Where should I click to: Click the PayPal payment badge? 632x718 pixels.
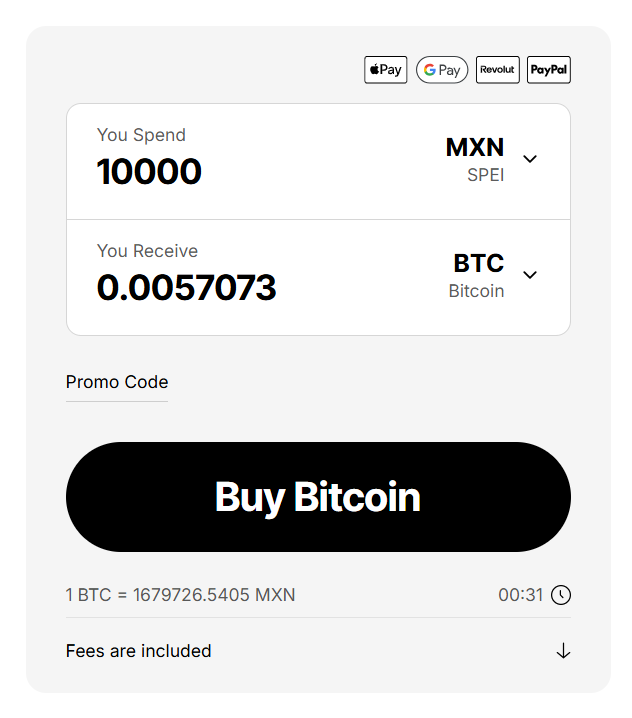coord(549,70)
